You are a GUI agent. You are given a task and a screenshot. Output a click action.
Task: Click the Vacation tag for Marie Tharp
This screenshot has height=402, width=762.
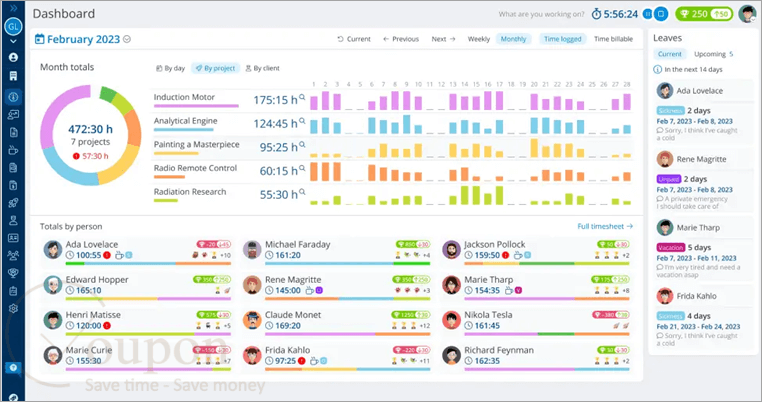pos(670,247)
